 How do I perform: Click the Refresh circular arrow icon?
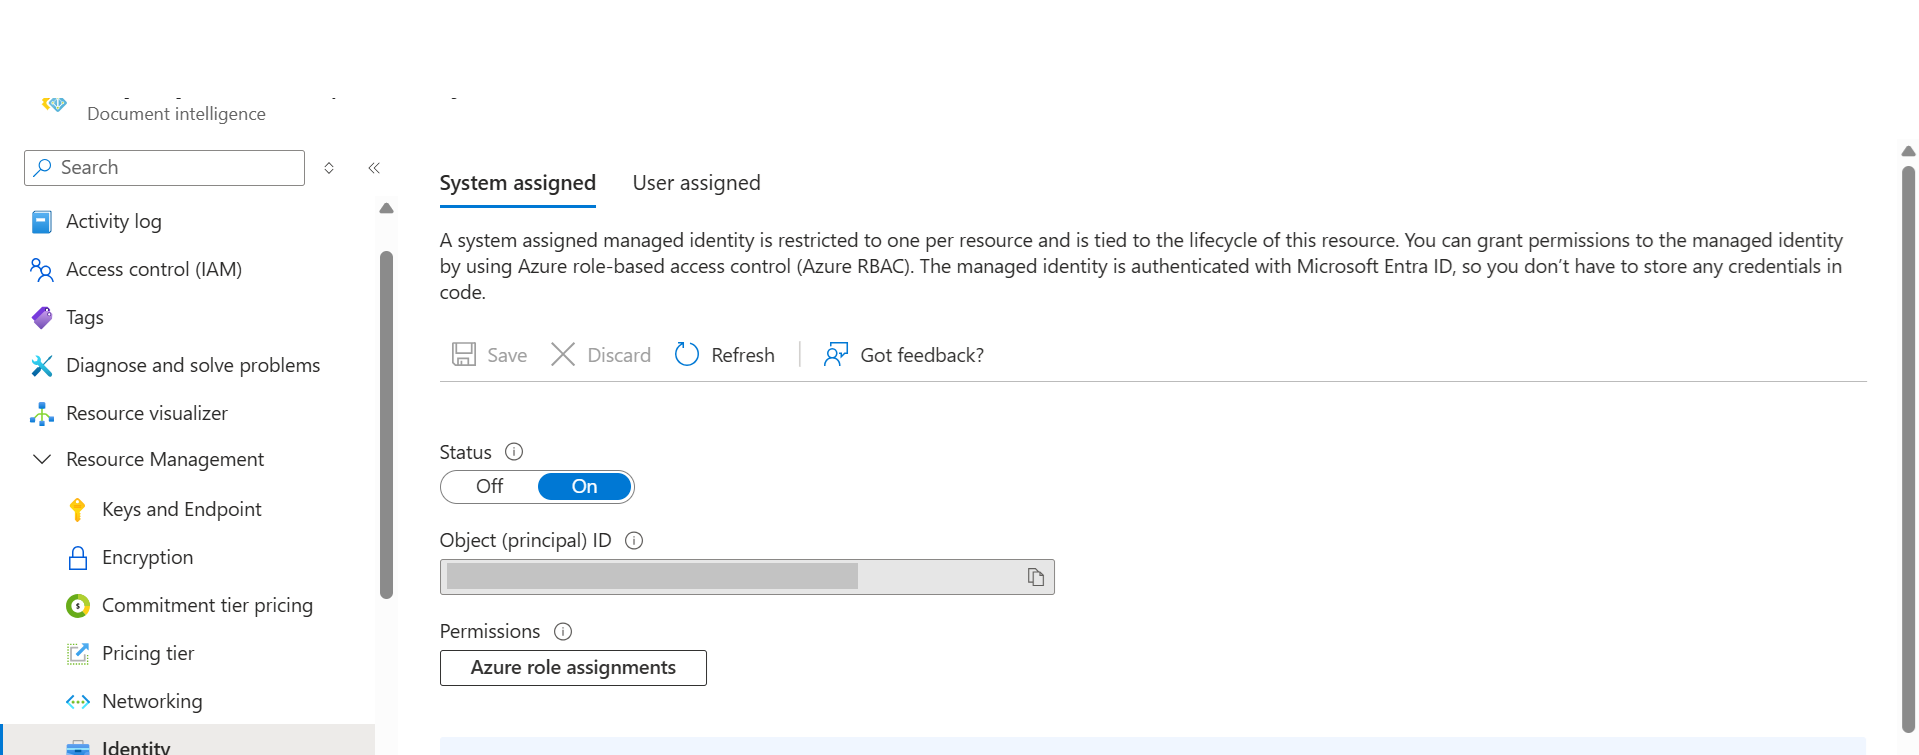(x=687, y=355)
